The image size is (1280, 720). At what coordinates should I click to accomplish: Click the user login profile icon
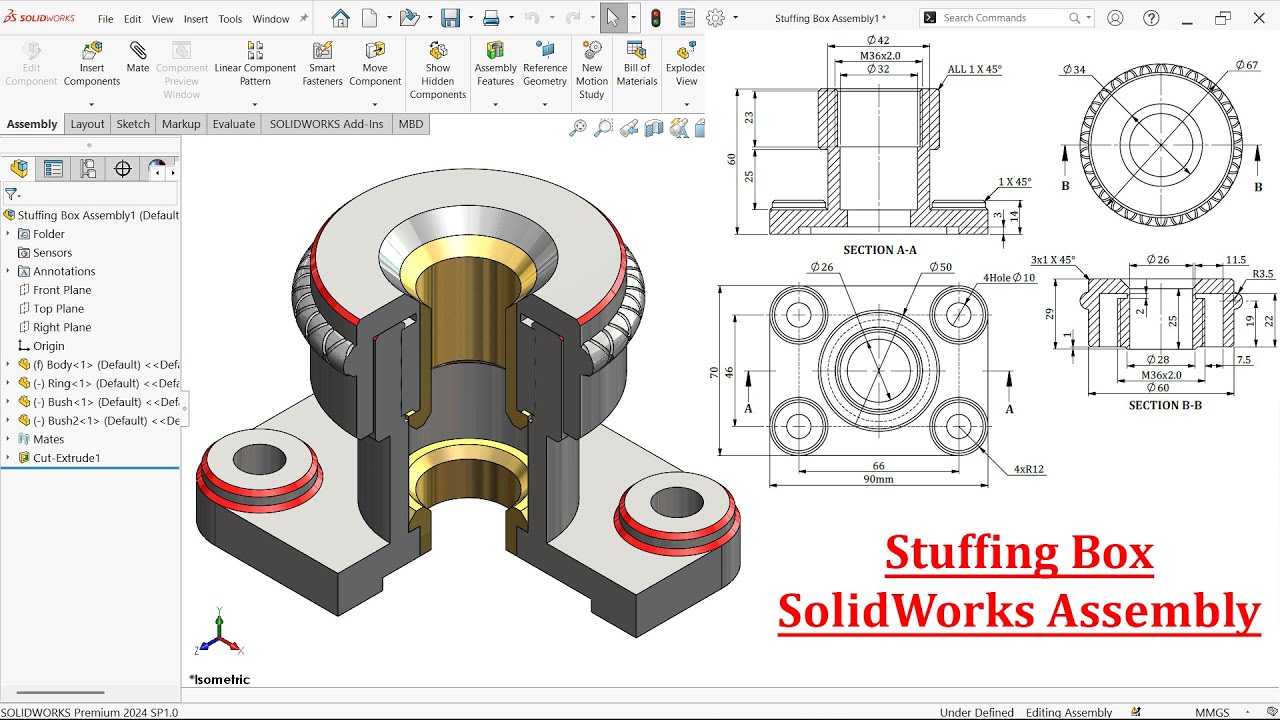[x=1115, y=18]
